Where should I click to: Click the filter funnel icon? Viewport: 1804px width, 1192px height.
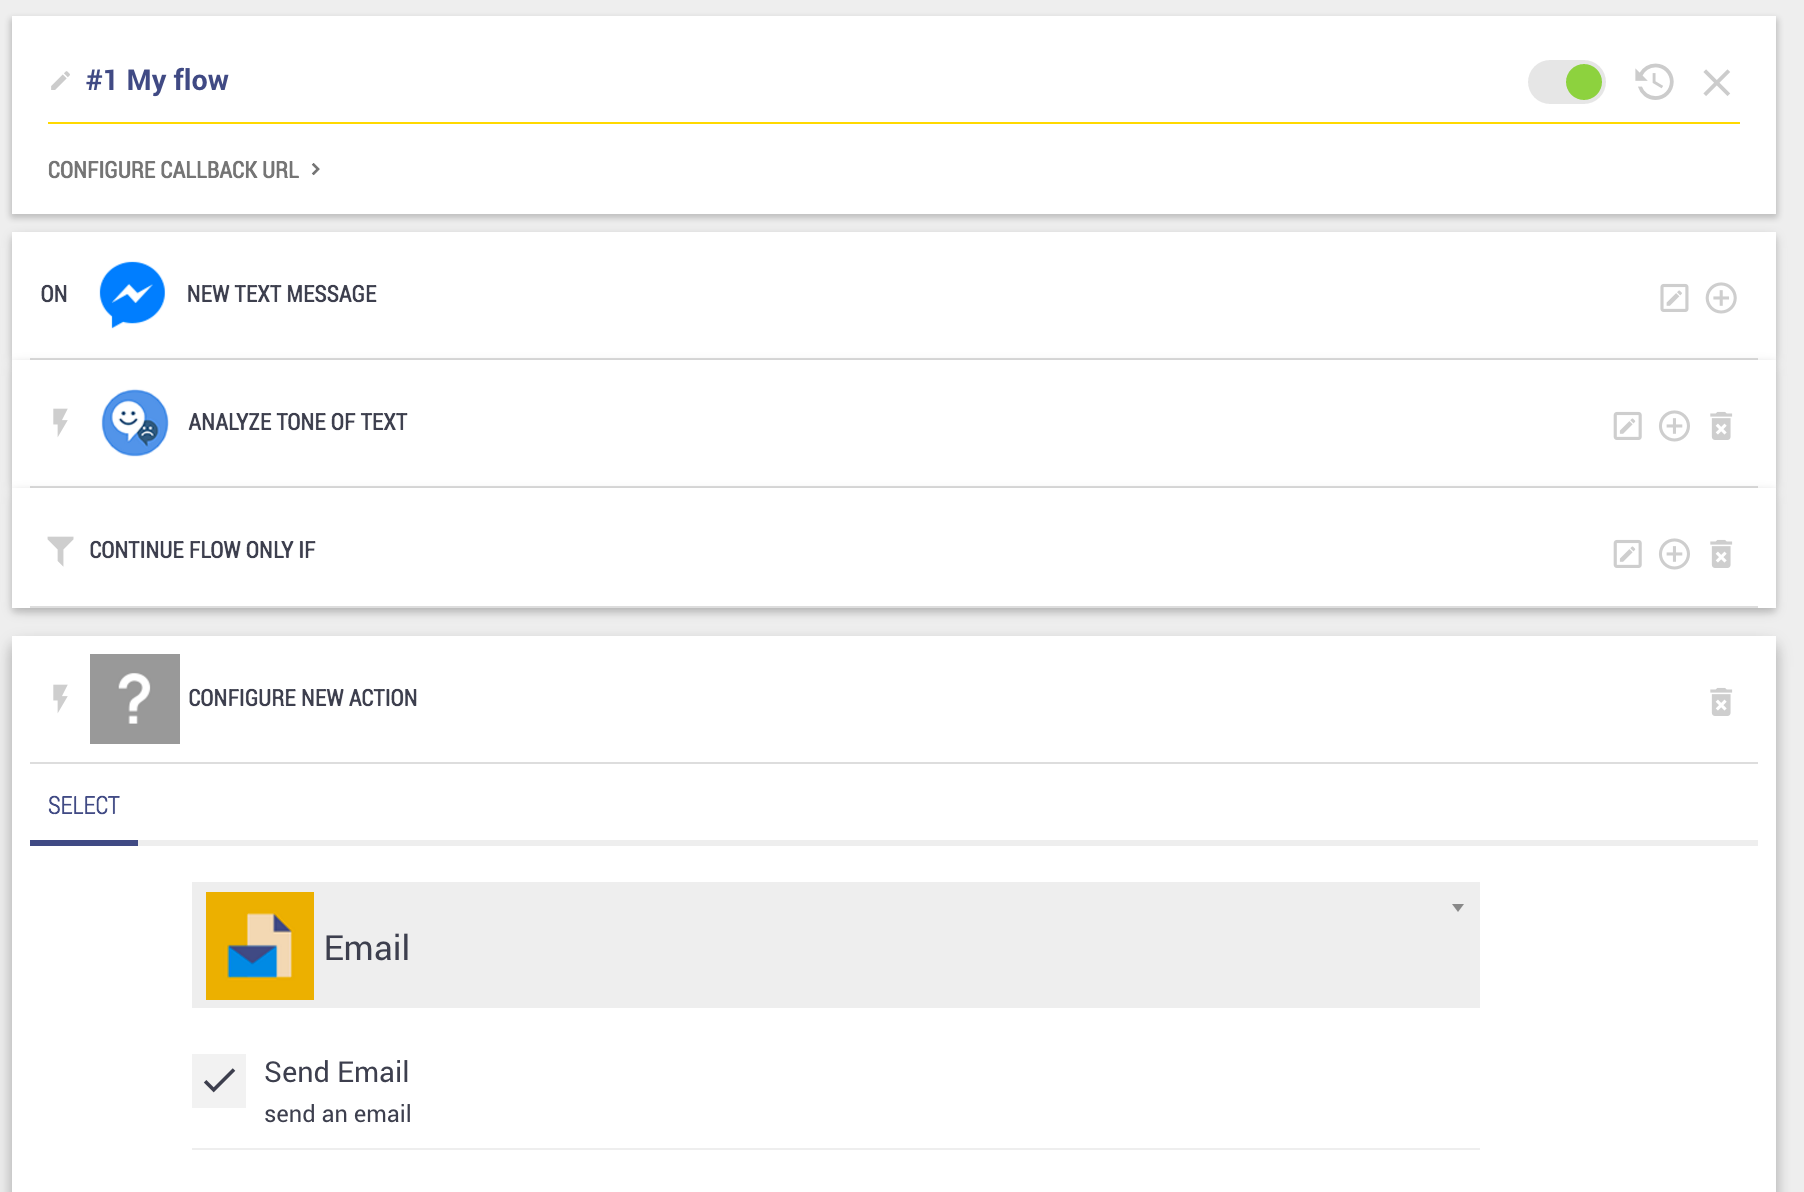point(60,550)
